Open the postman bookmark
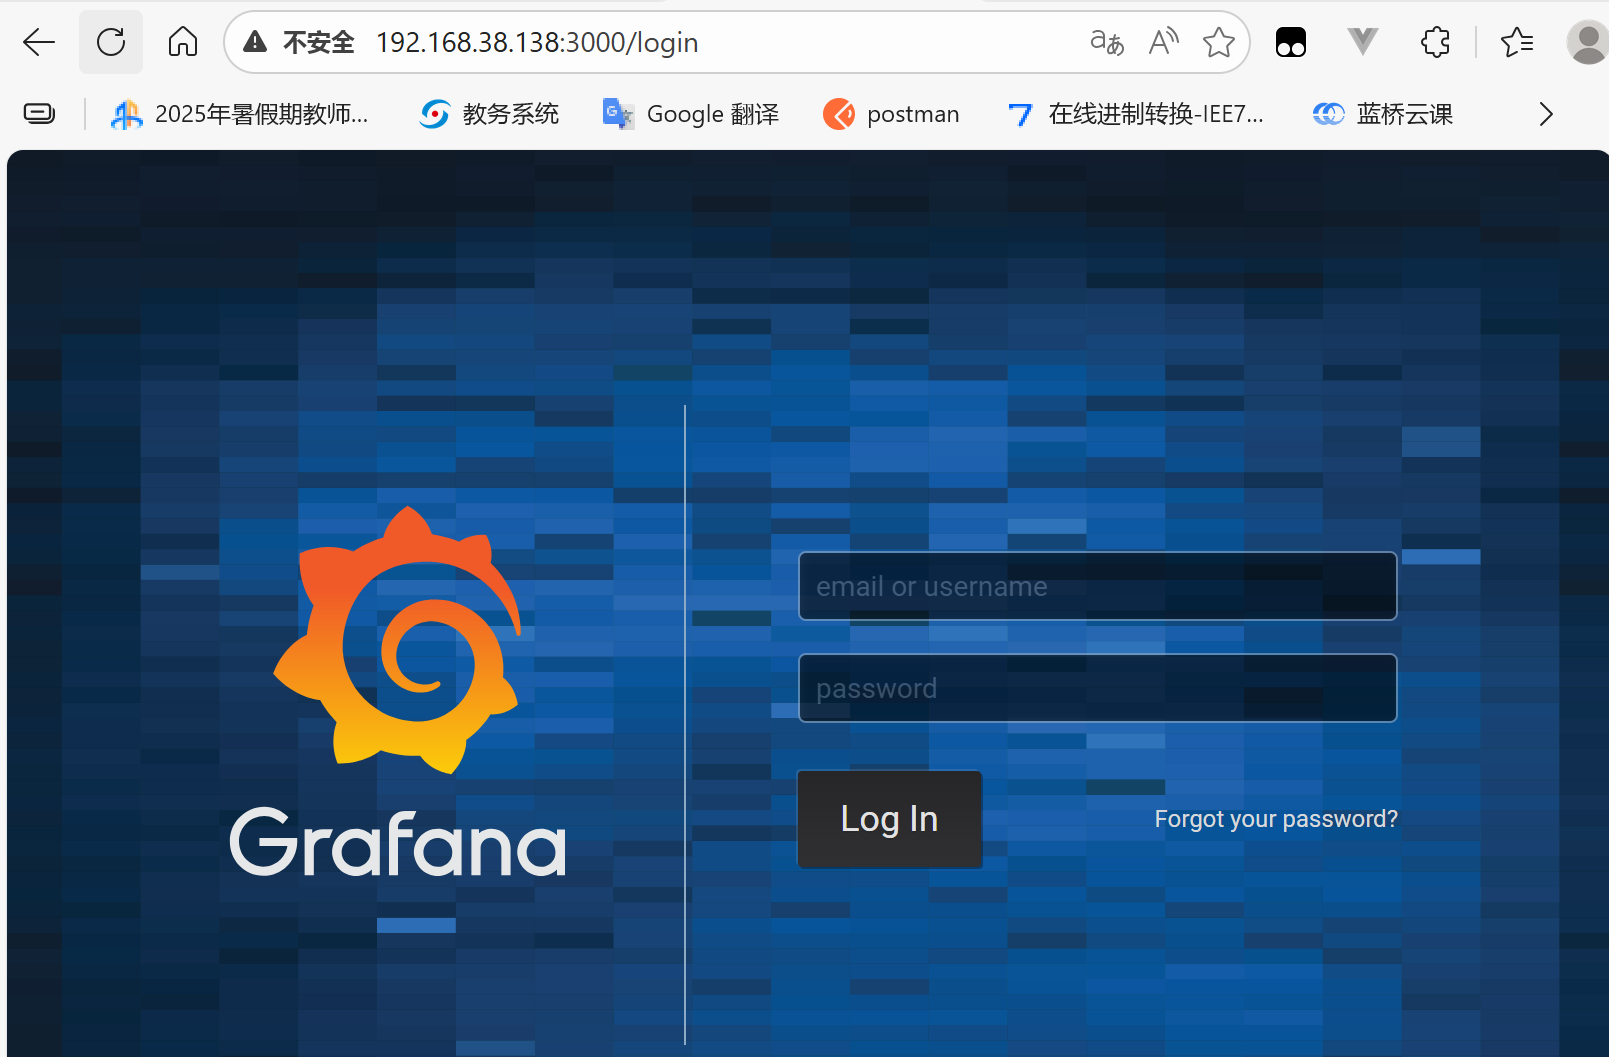The image size is (1609, 1057). 891,114
